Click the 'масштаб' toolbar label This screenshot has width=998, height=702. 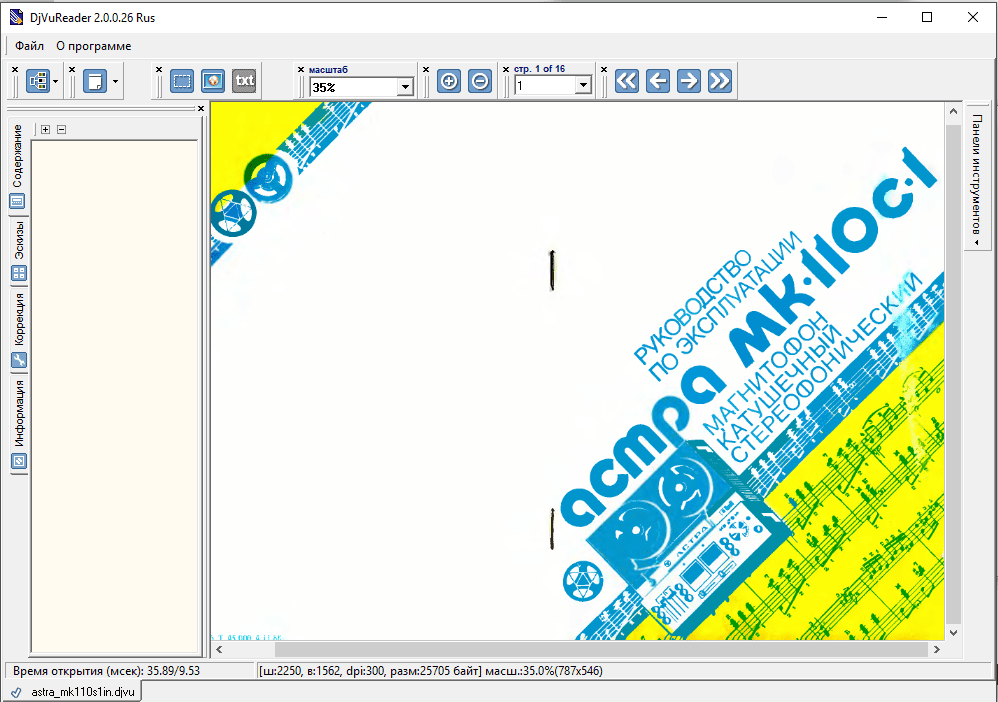point(328,70)
